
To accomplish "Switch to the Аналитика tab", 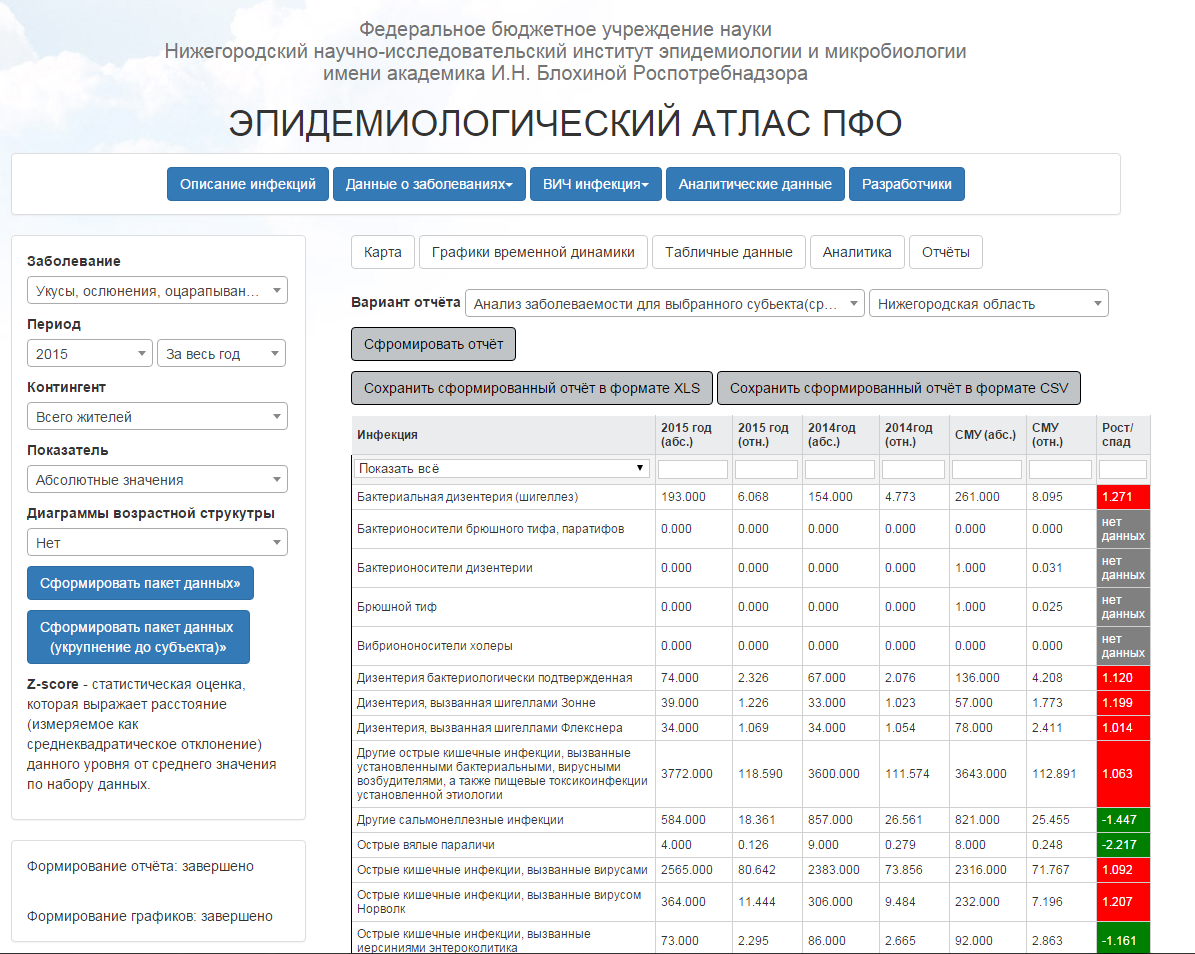I will [x=857, y=252].
